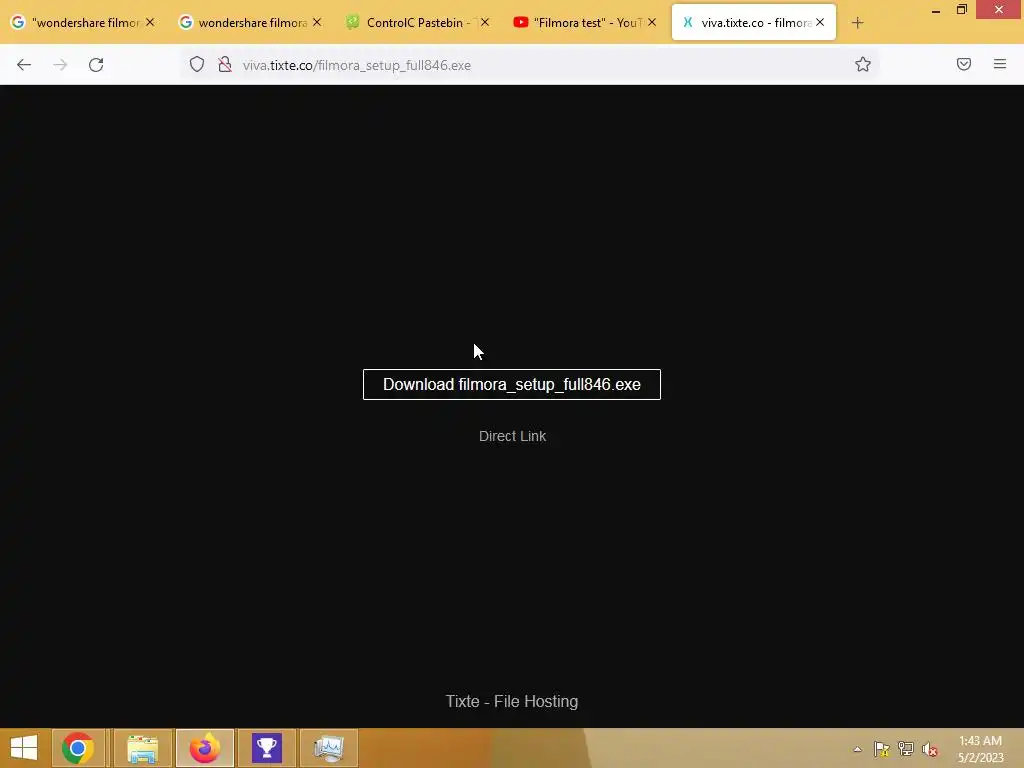This screenshot has width=1024, height=768.
Task: Close the viva.tixte.co tab
Action: coord(820,22)
